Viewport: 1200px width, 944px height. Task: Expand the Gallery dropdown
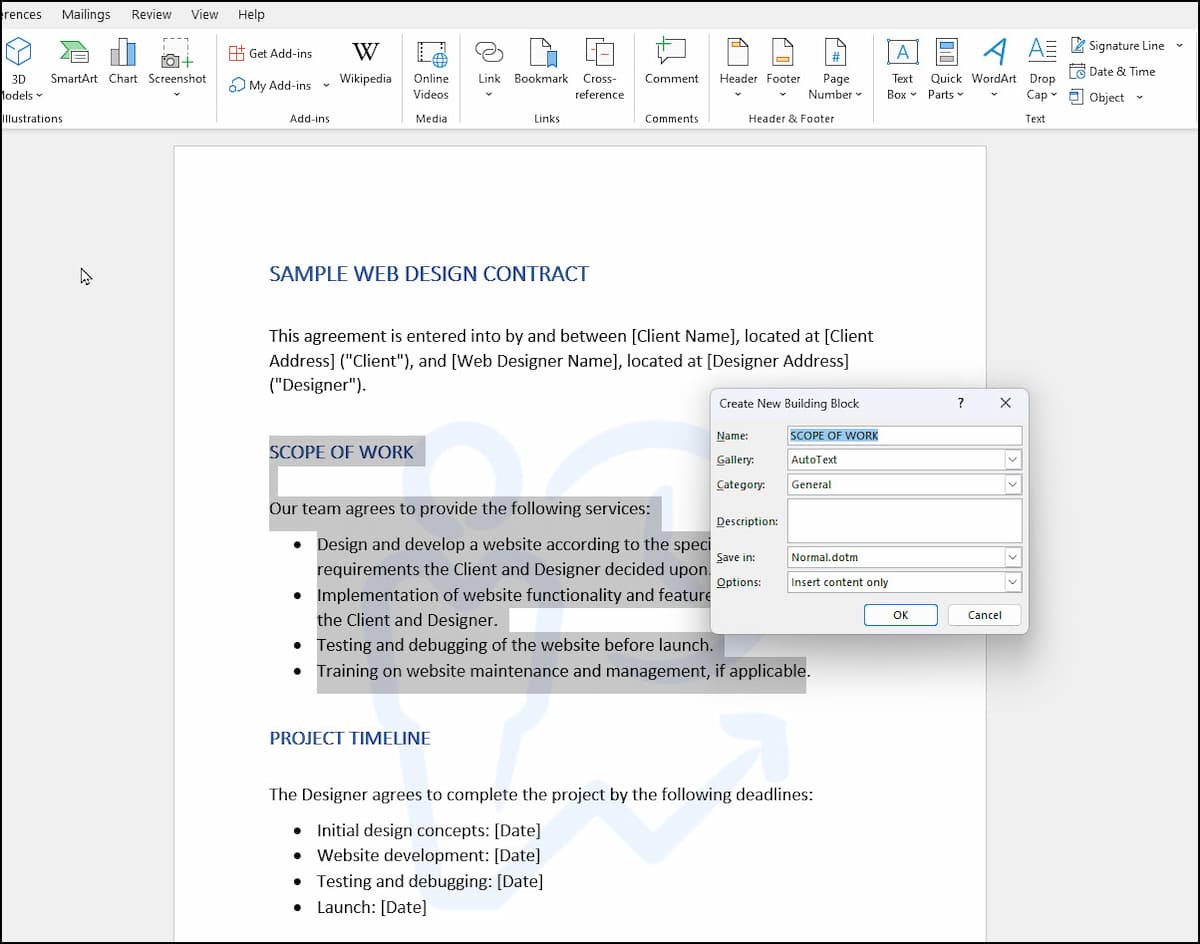click(x=1013, y=460)
